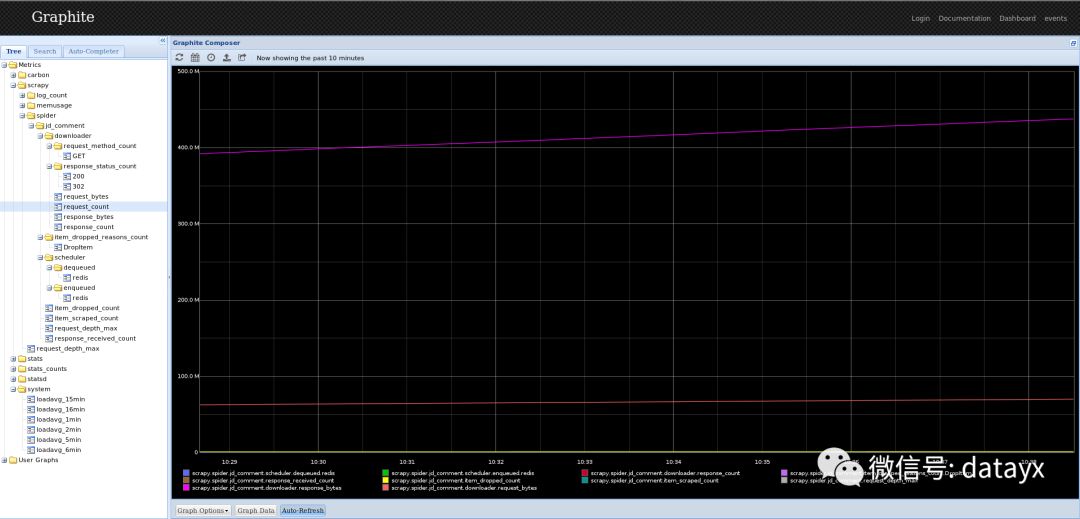Screen dimensions: 1080x519
Task: Open the Dashboard link
Action: click(1017, 19)
